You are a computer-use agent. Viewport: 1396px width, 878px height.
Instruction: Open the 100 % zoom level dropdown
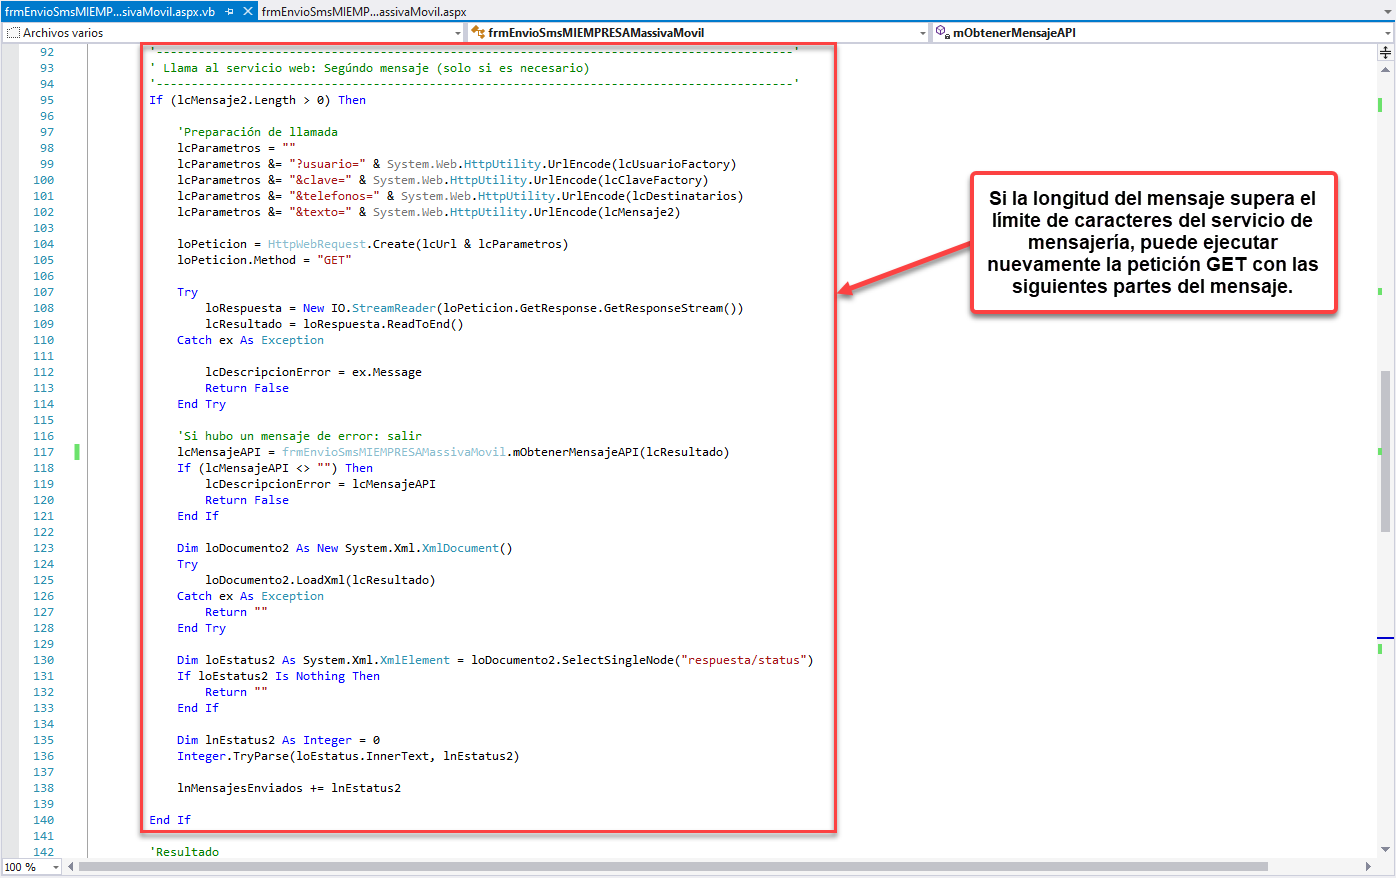point(56,867)
